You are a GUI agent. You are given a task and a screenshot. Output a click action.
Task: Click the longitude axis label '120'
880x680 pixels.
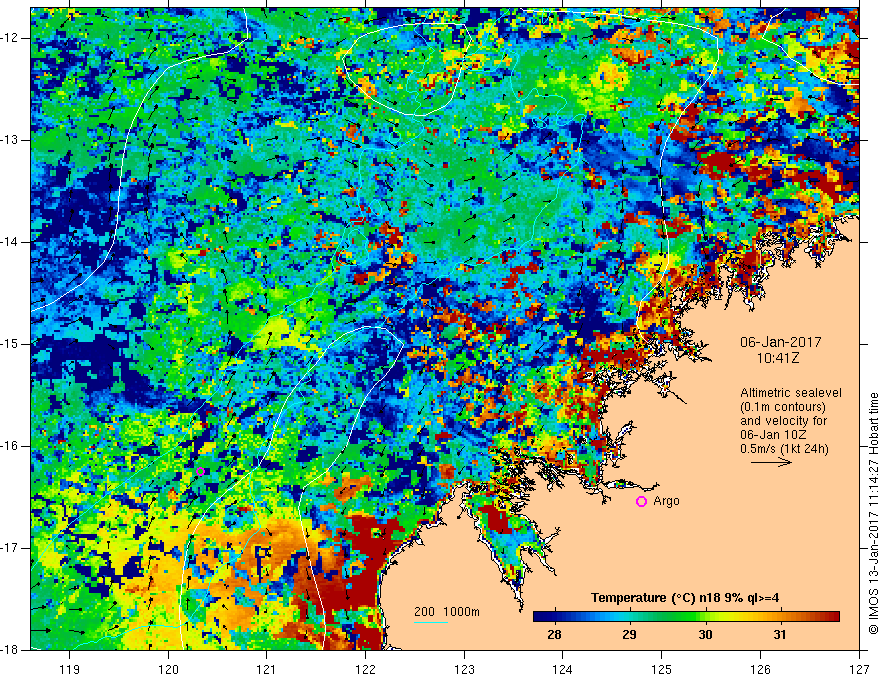click(168, 669)
